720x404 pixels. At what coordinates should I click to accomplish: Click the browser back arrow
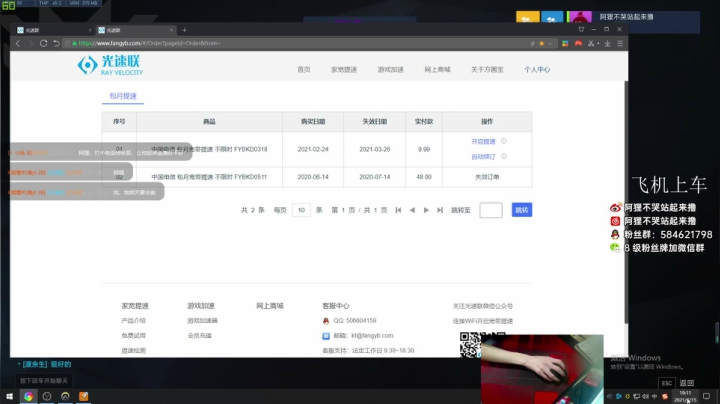(x=18, y=43)
